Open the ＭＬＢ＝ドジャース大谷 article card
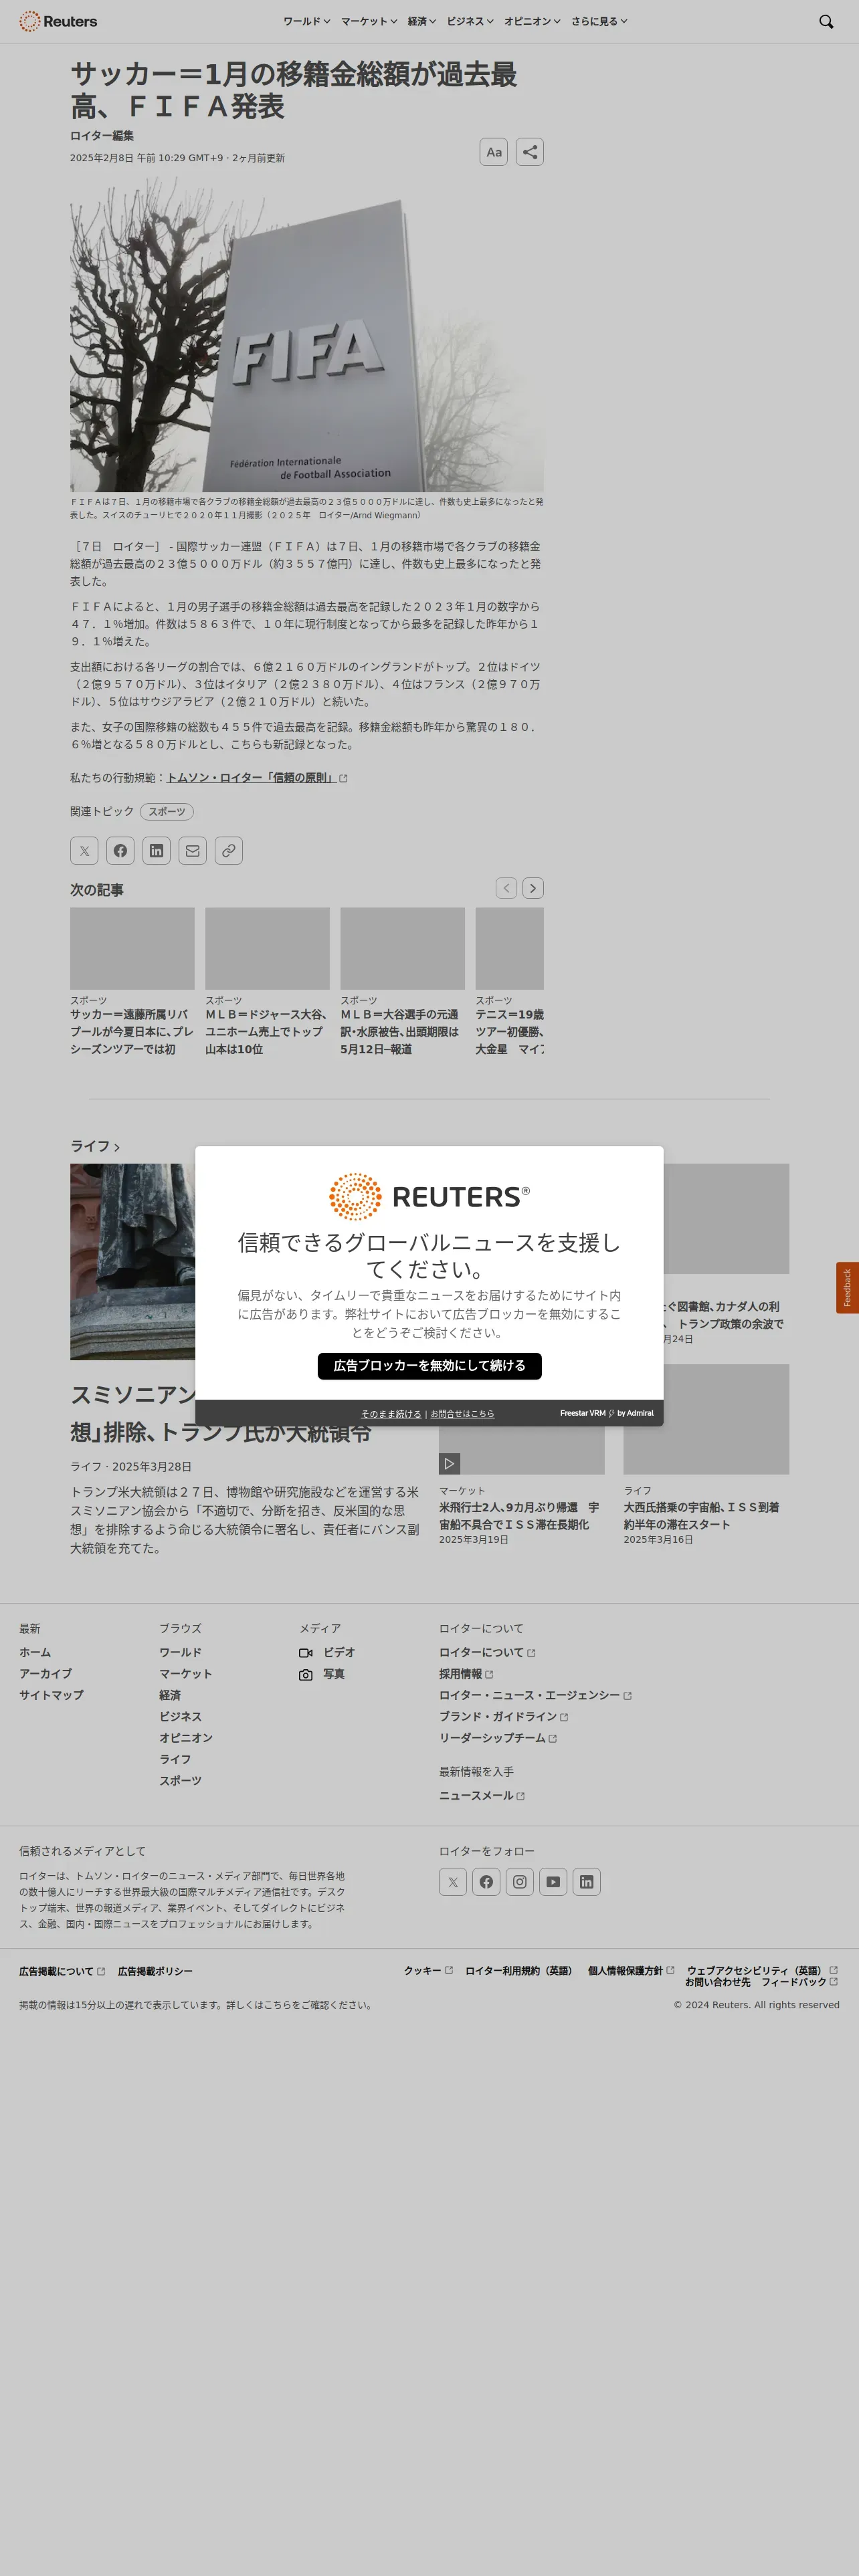859x2576 pixels. click(267, 982)
